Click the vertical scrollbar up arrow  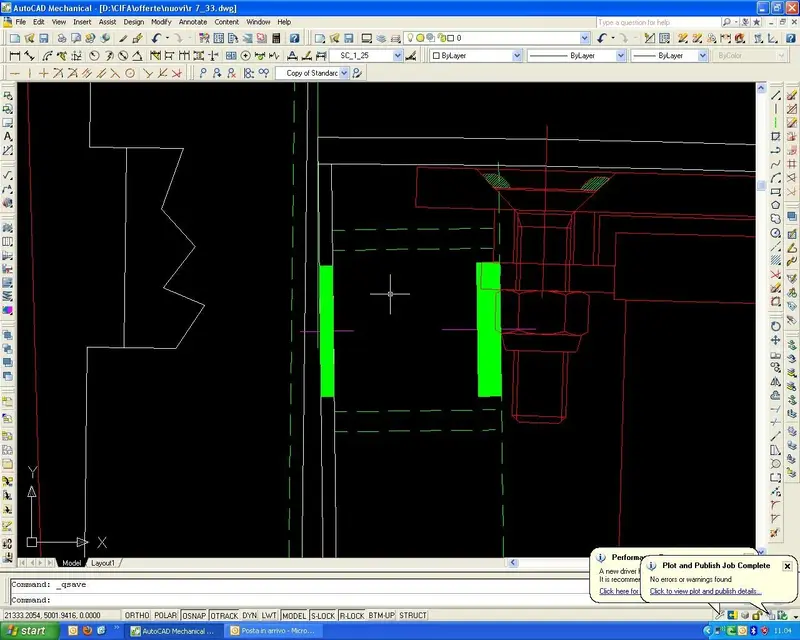click(x=761, y=88)
